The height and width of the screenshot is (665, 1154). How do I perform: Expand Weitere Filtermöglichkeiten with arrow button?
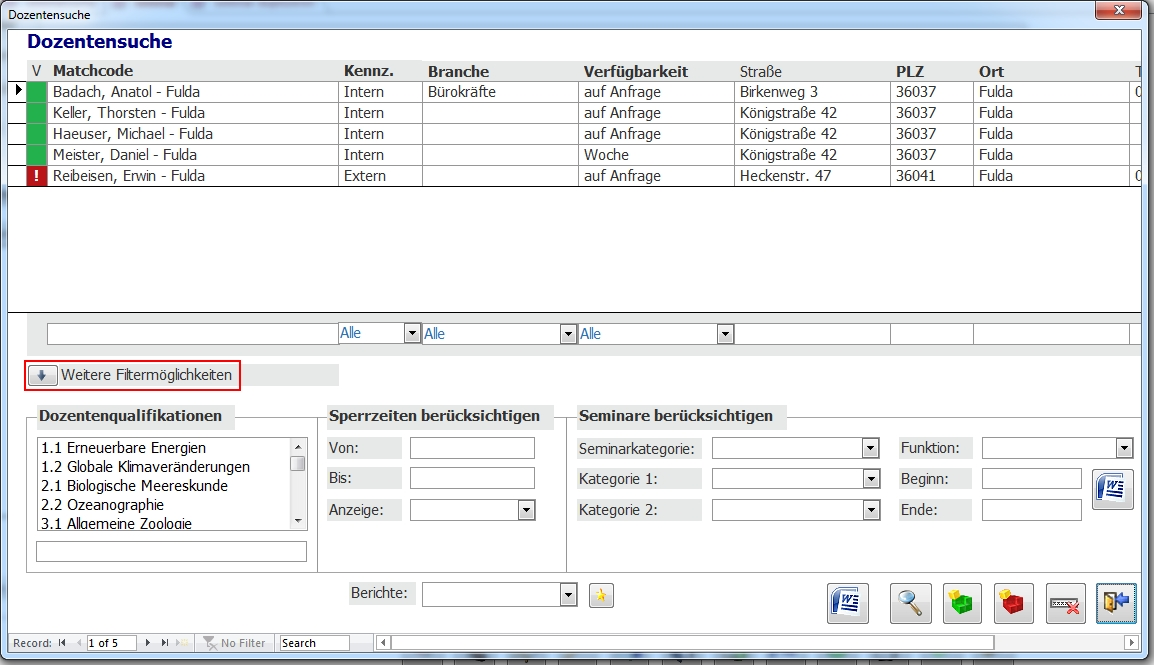pyautogui.click(x=42, y=376)
